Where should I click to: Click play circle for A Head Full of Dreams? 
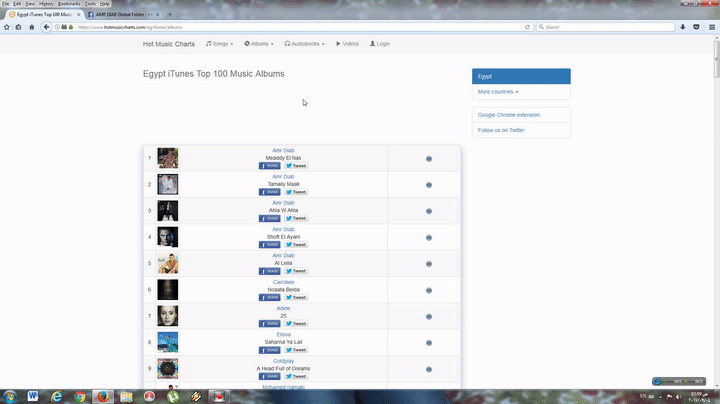[428, 369]
